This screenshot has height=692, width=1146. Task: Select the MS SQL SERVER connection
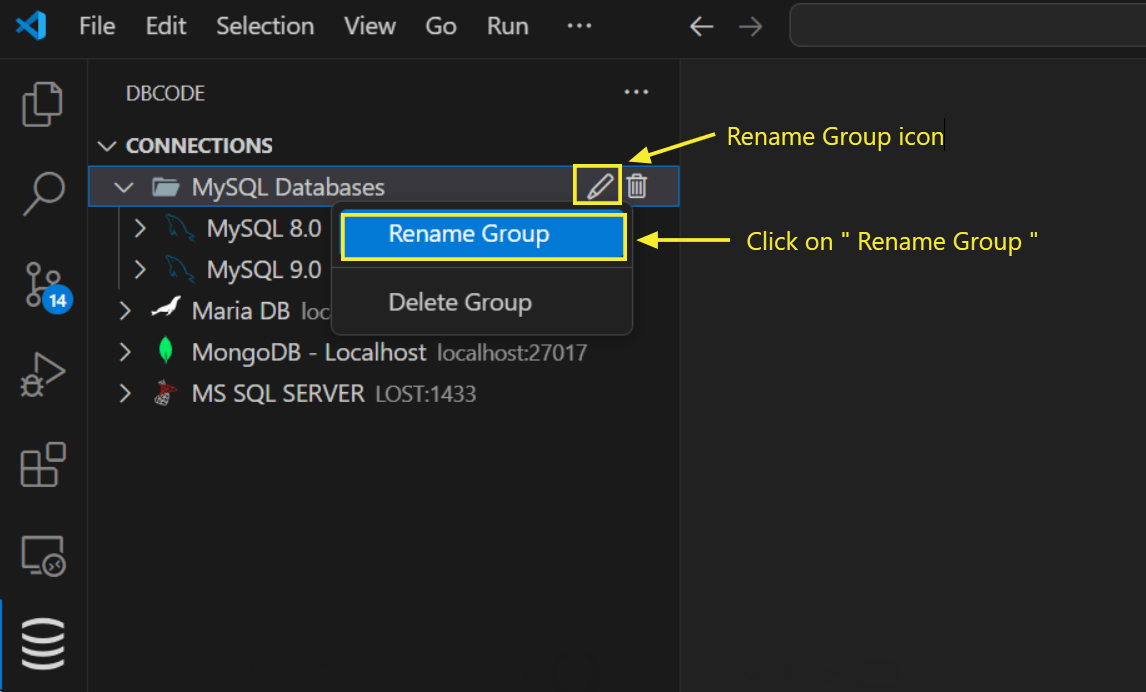278,393
